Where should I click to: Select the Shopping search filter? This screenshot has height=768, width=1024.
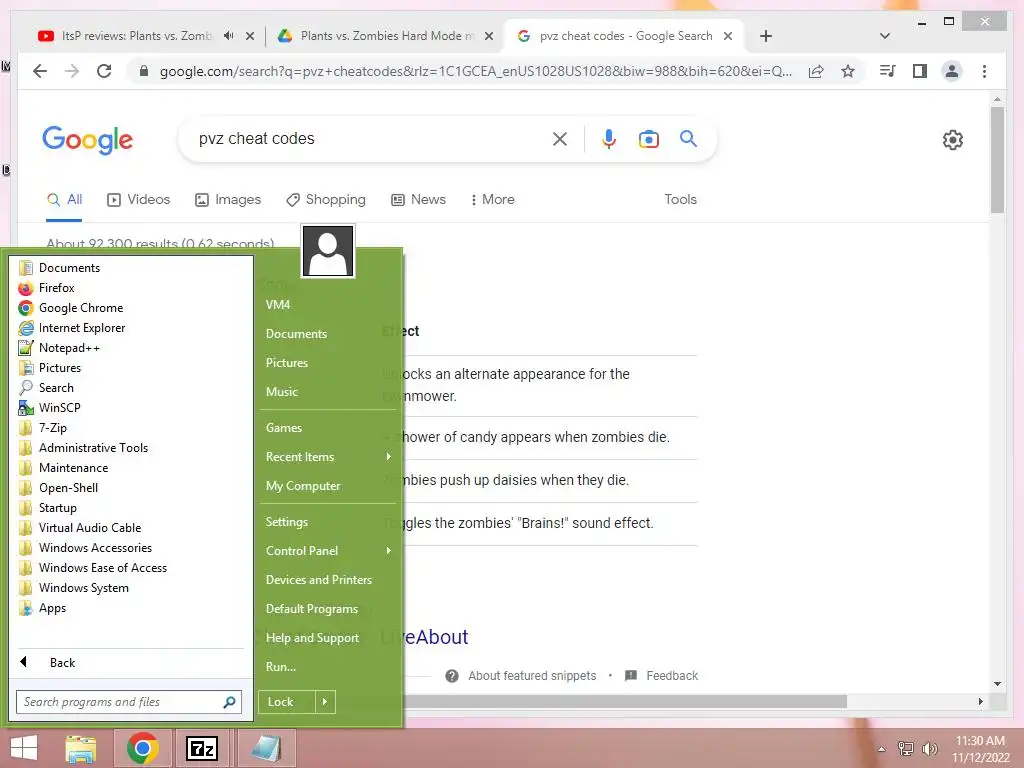tap(326, 200)
